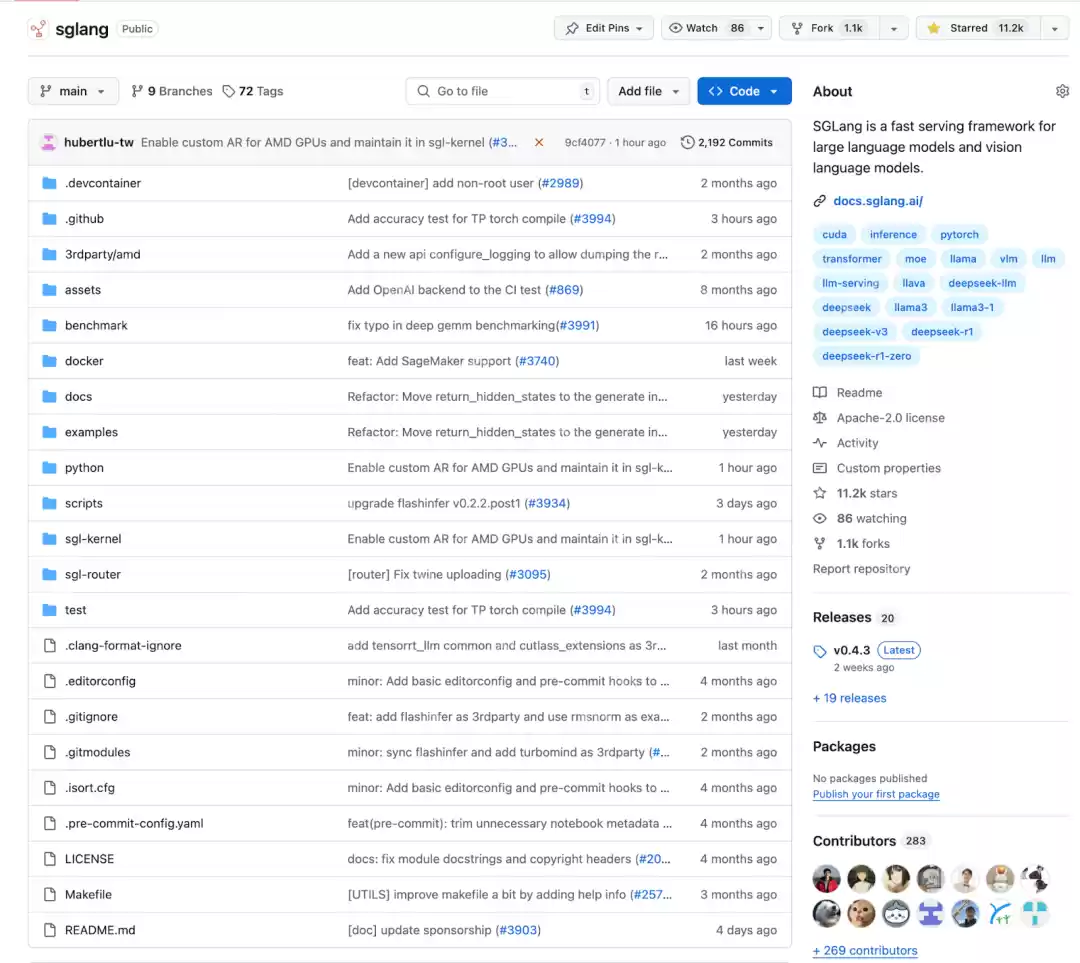Expand the Add file dropdown
Screen dimensions: 1080x963
click(x=648, y=91)
